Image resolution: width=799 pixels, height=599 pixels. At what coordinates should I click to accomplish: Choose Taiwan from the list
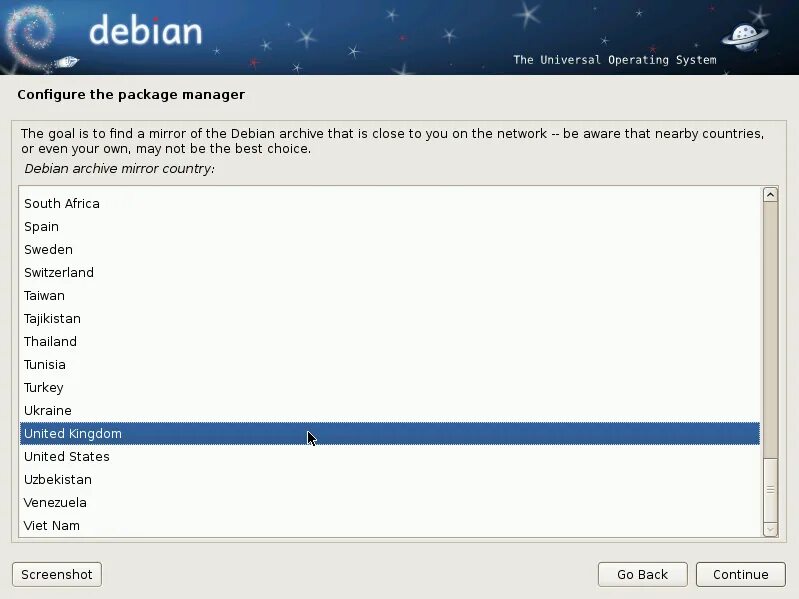[x=390, y=295]
